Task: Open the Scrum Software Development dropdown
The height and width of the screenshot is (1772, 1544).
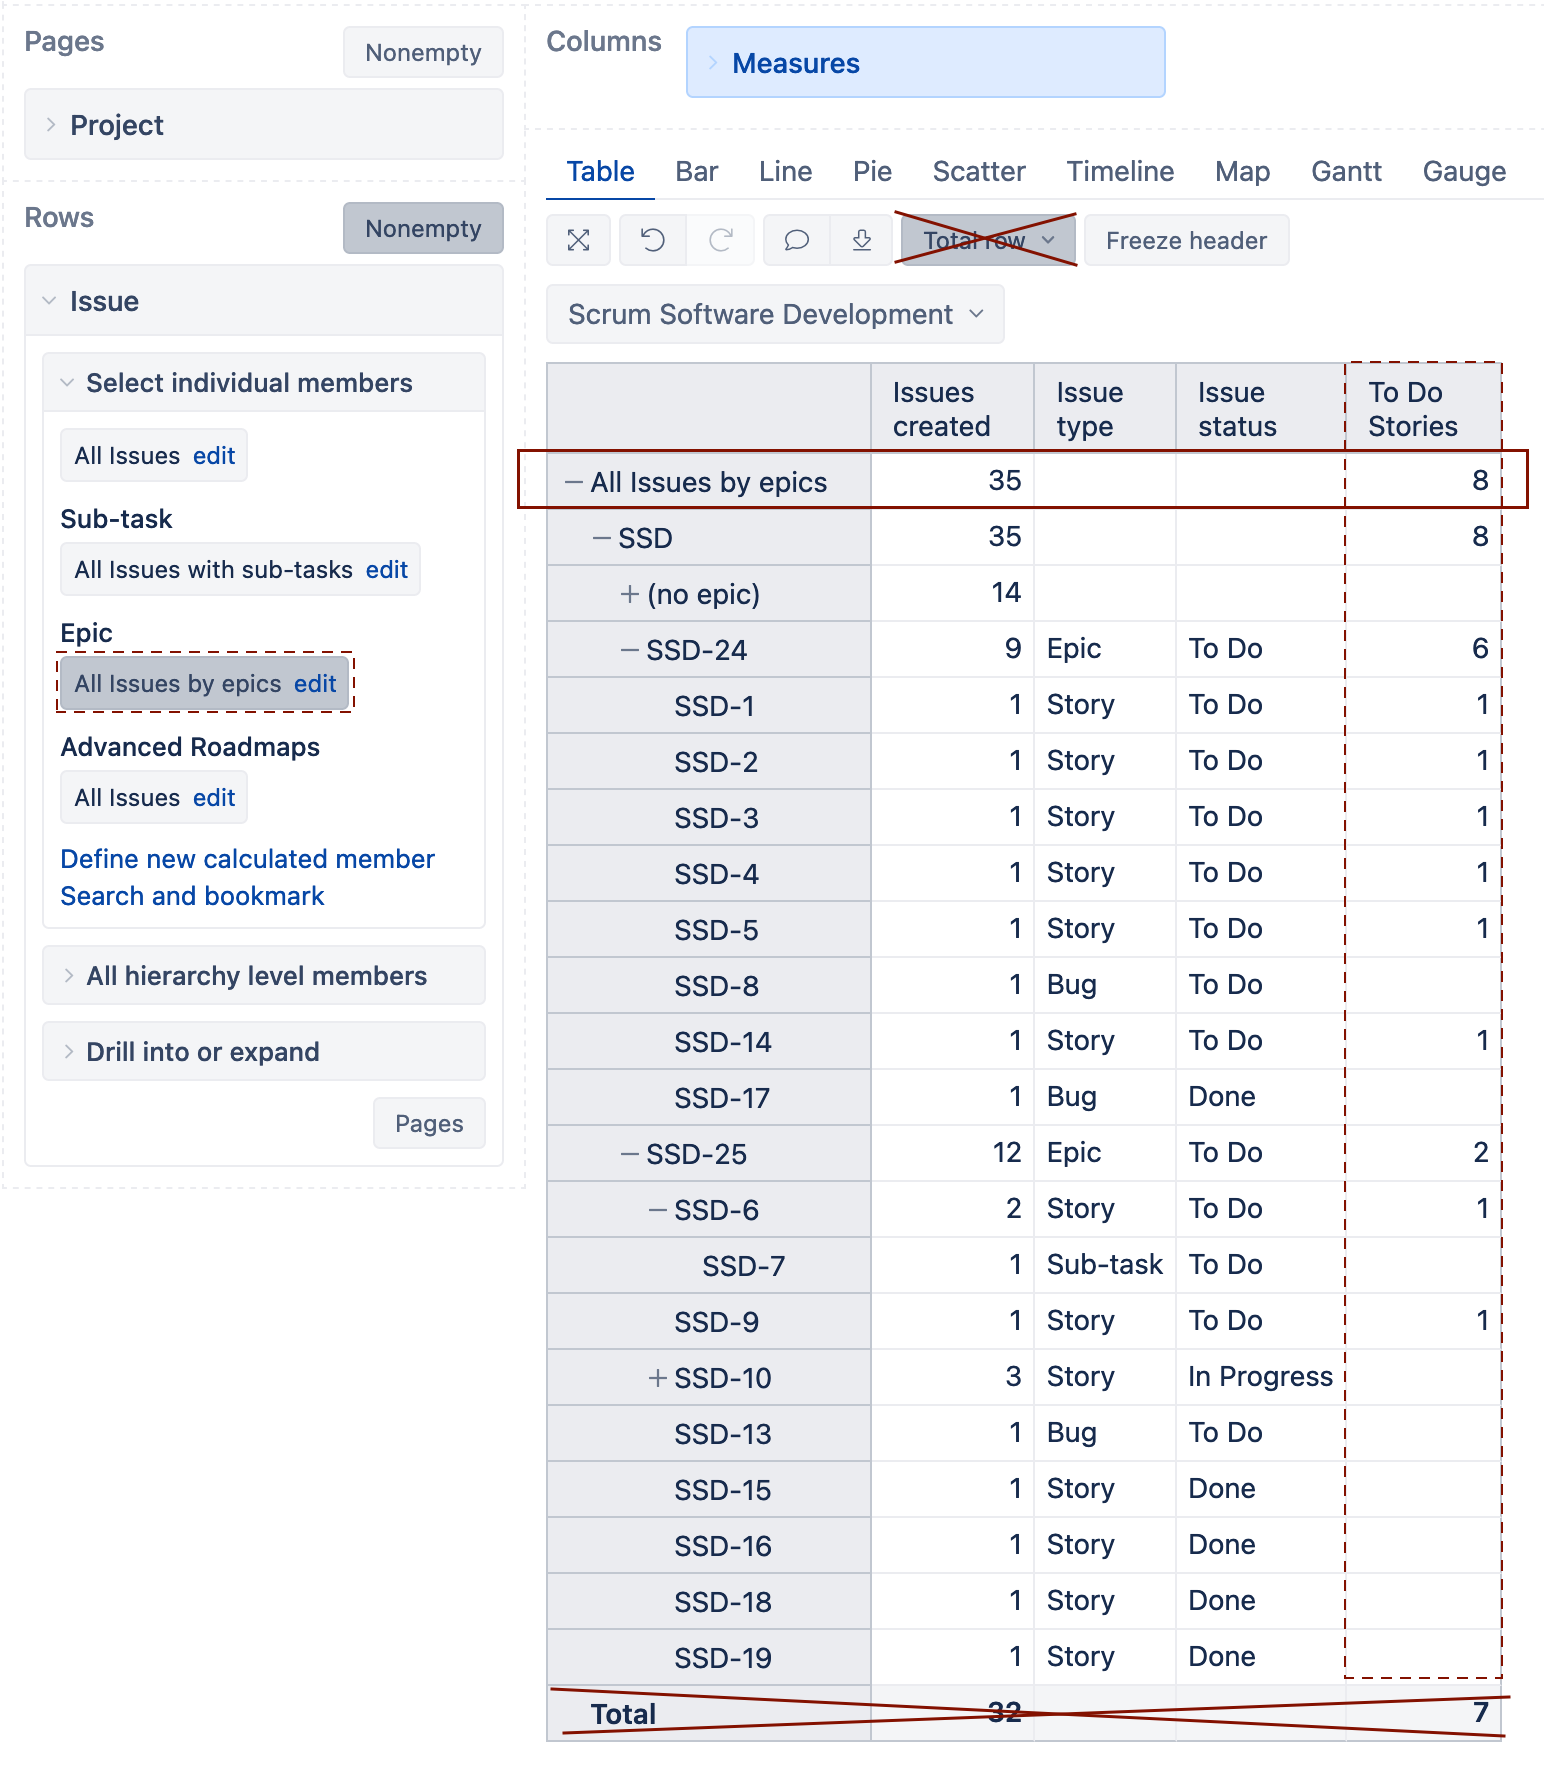Action: coord(775,314)
